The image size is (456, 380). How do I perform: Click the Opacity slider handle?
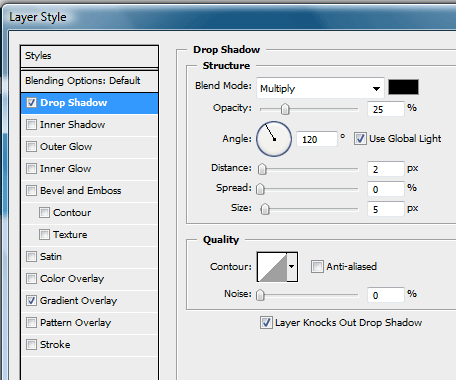click(x=285, y=109)
